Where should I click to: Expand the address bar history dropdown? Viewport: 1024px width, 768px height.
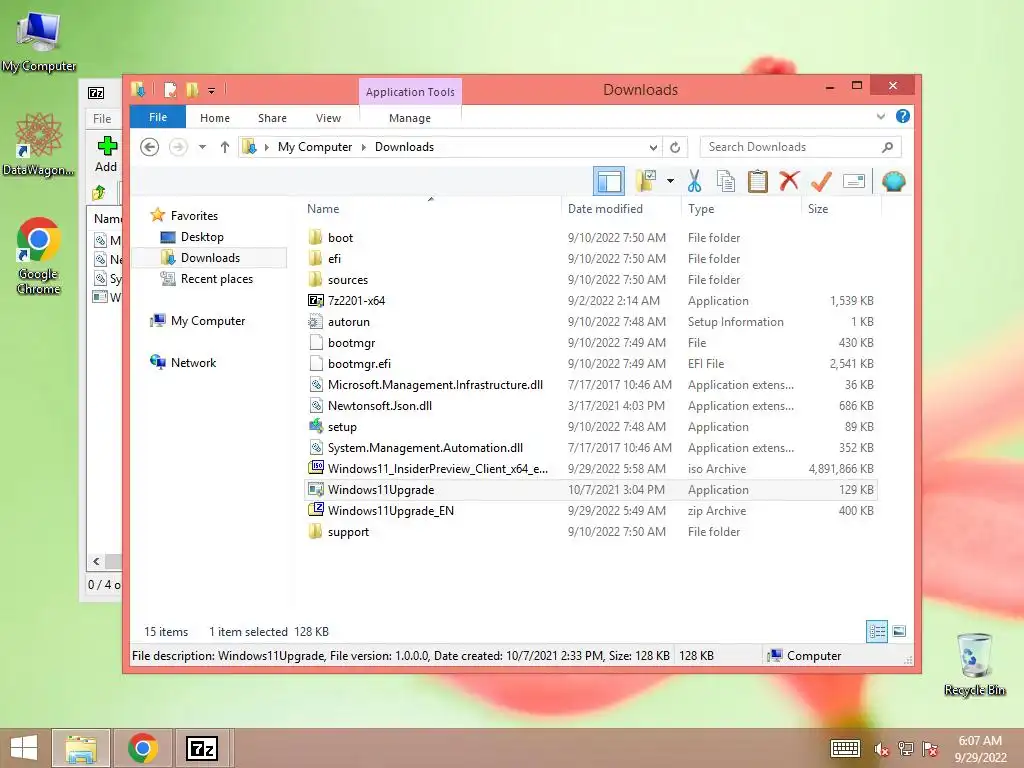click(652, 148)
